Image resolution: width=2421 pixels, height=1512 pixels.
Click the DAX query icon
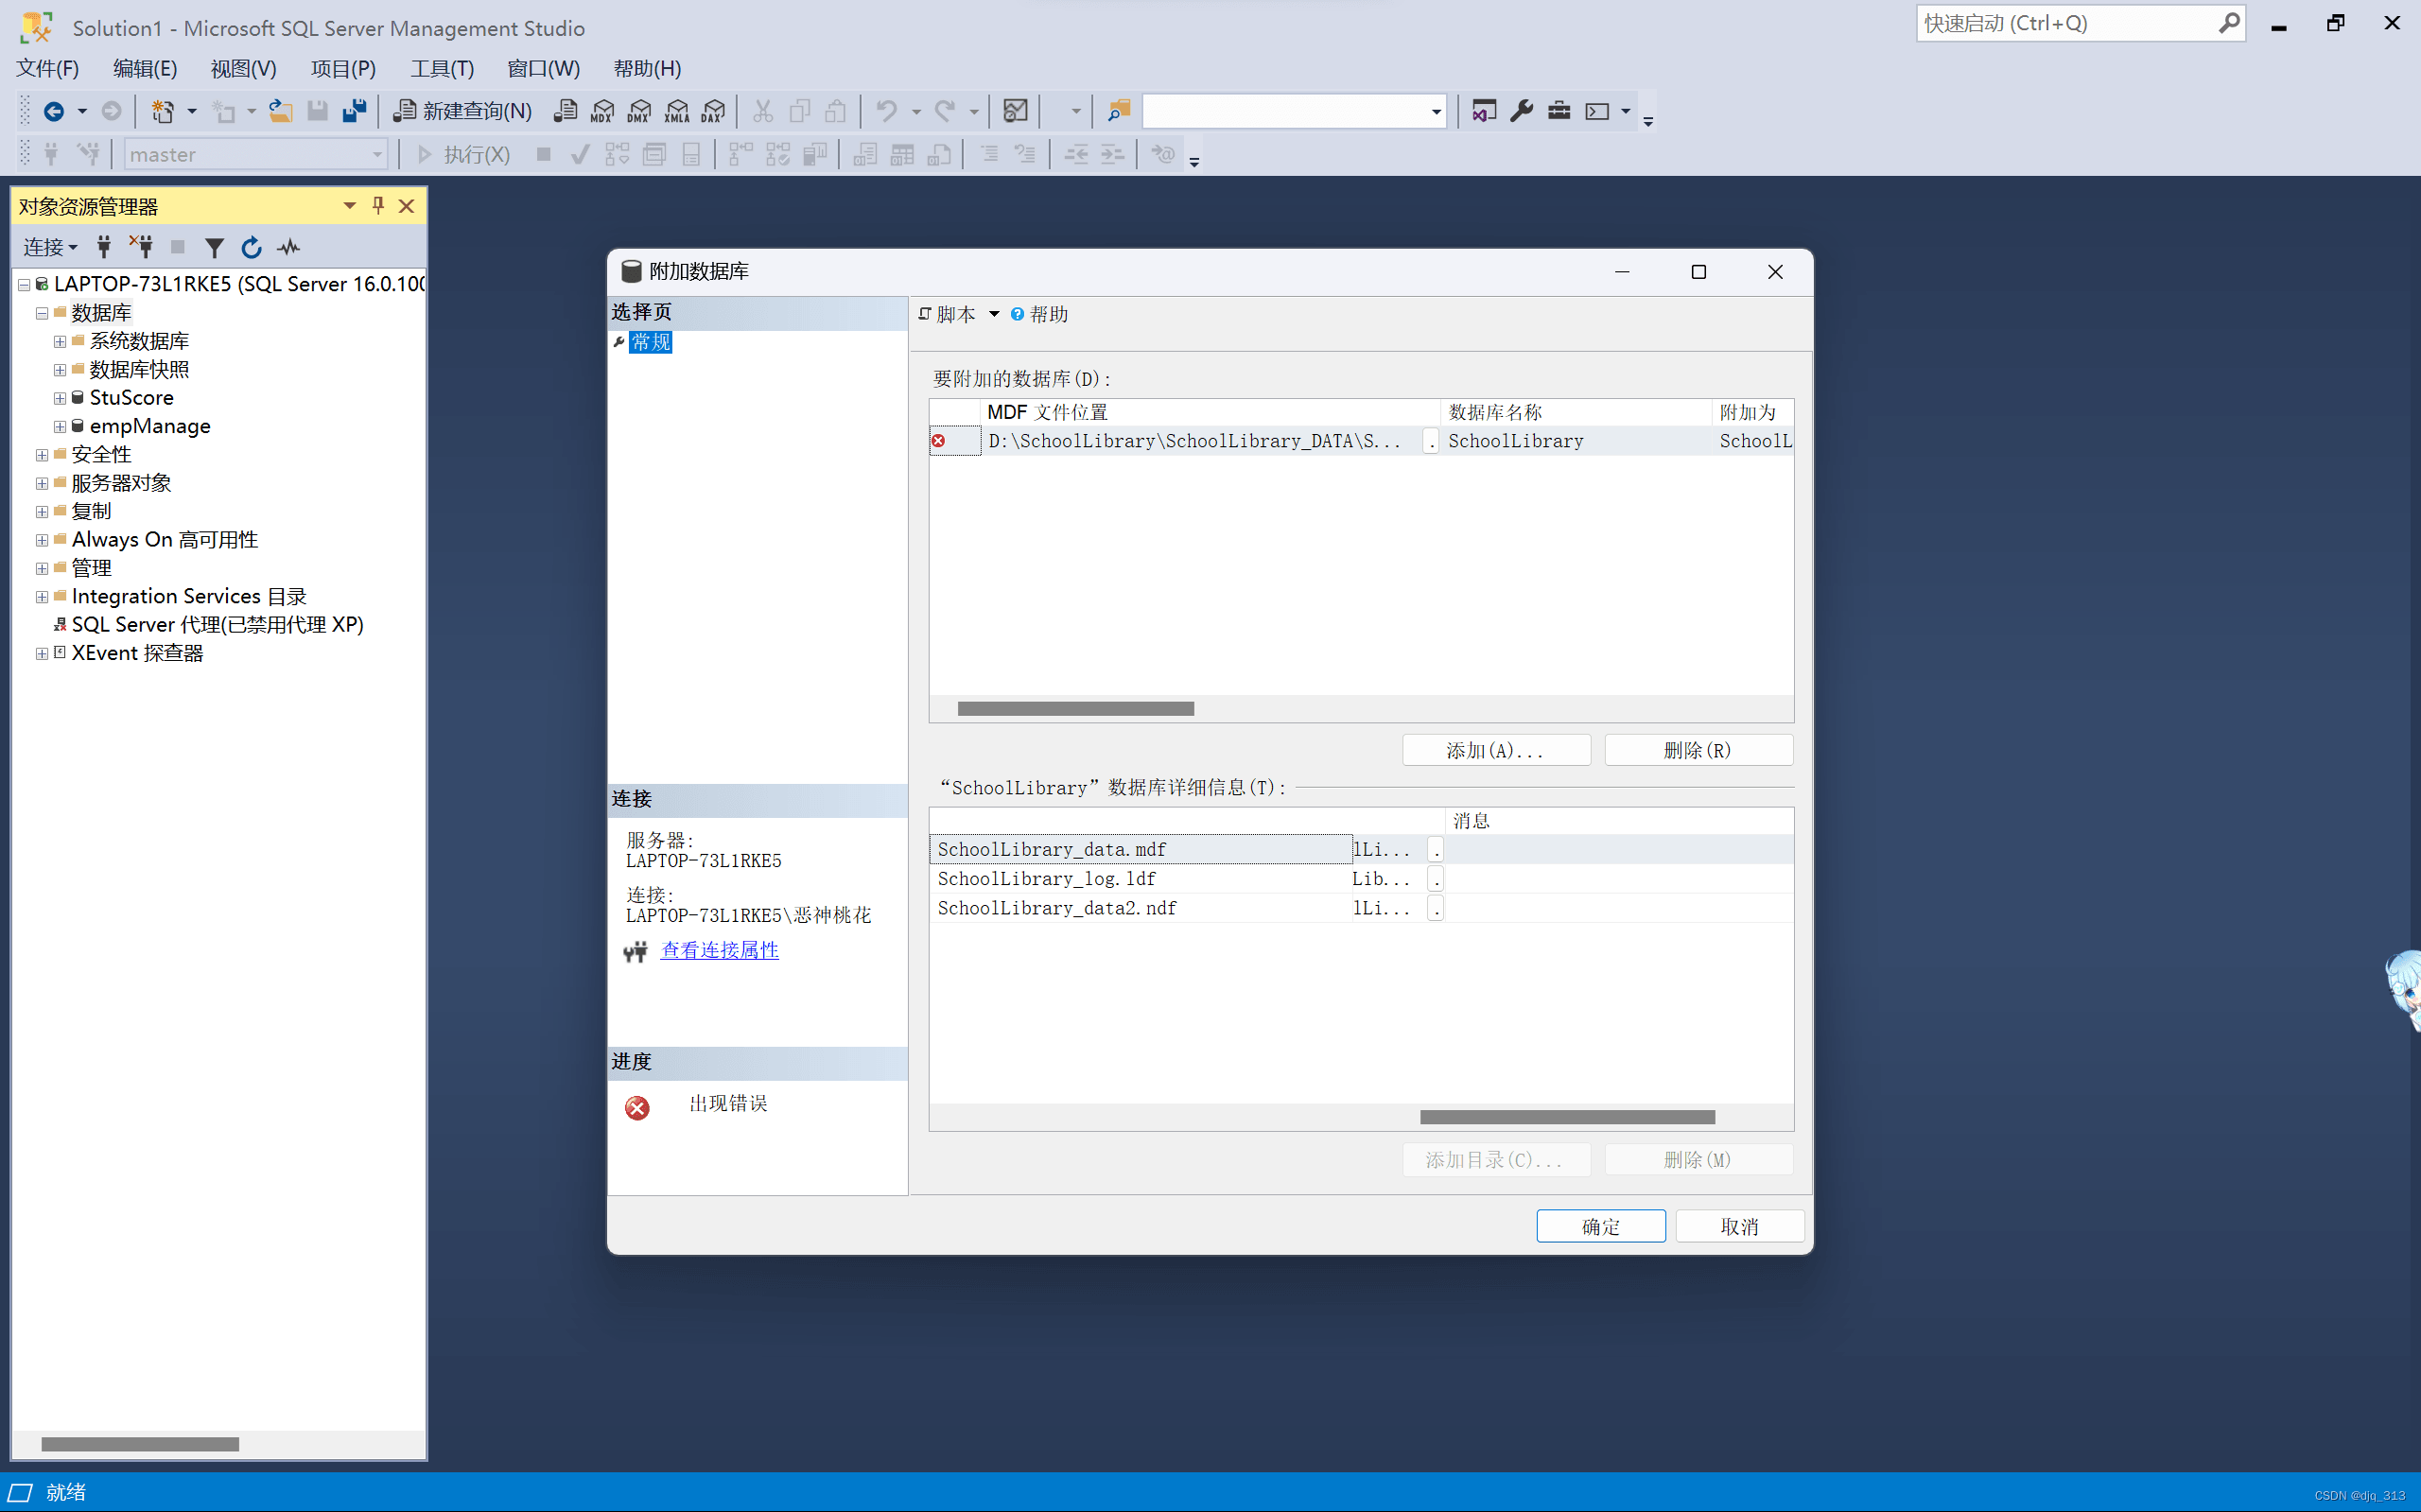coord(713,111)
